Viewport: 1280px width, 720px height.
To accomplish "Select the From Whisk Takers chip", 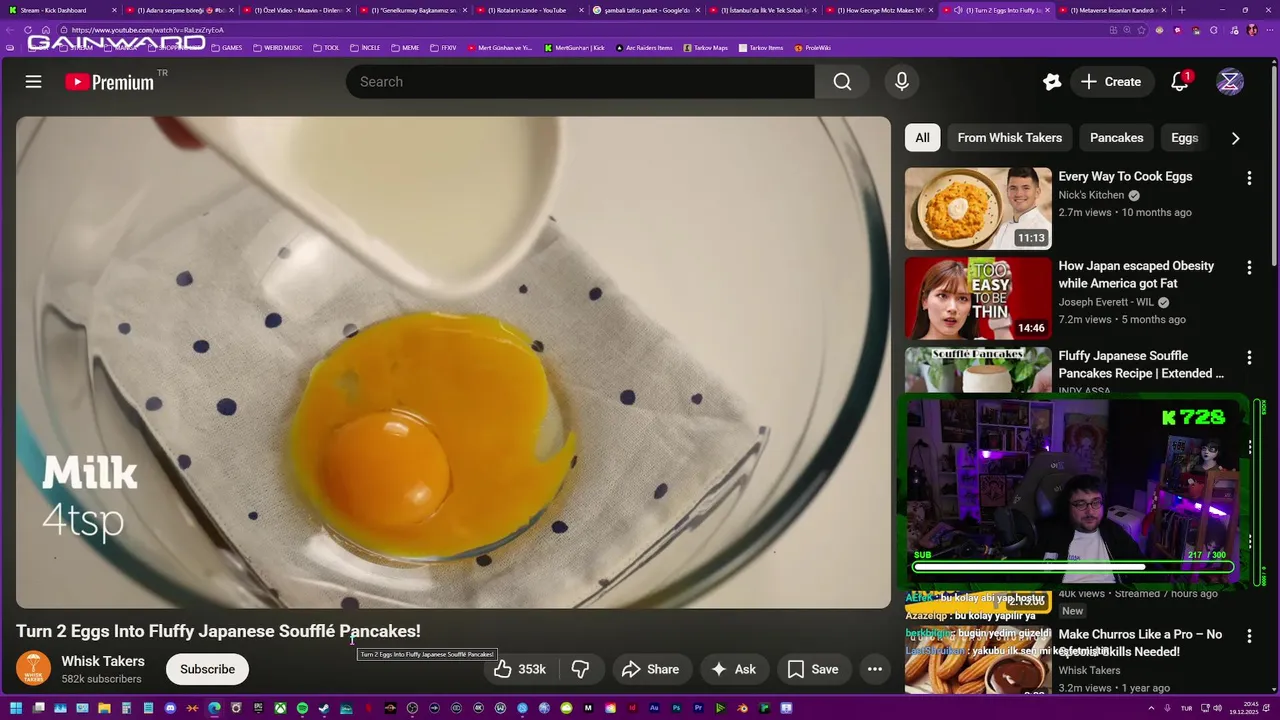I will tap(1010, 138).
